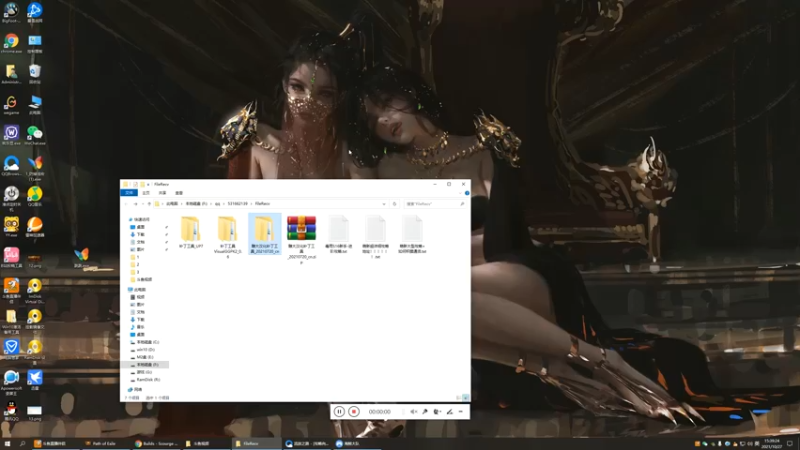Toggle the webcam icon on the recorder bar

[x=437, y=412]
